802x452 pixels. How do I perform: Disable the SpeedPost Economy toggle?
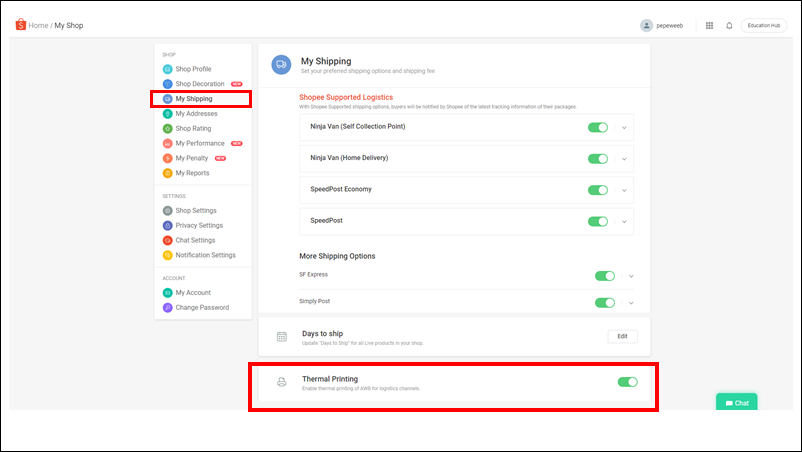click(598, 190)
